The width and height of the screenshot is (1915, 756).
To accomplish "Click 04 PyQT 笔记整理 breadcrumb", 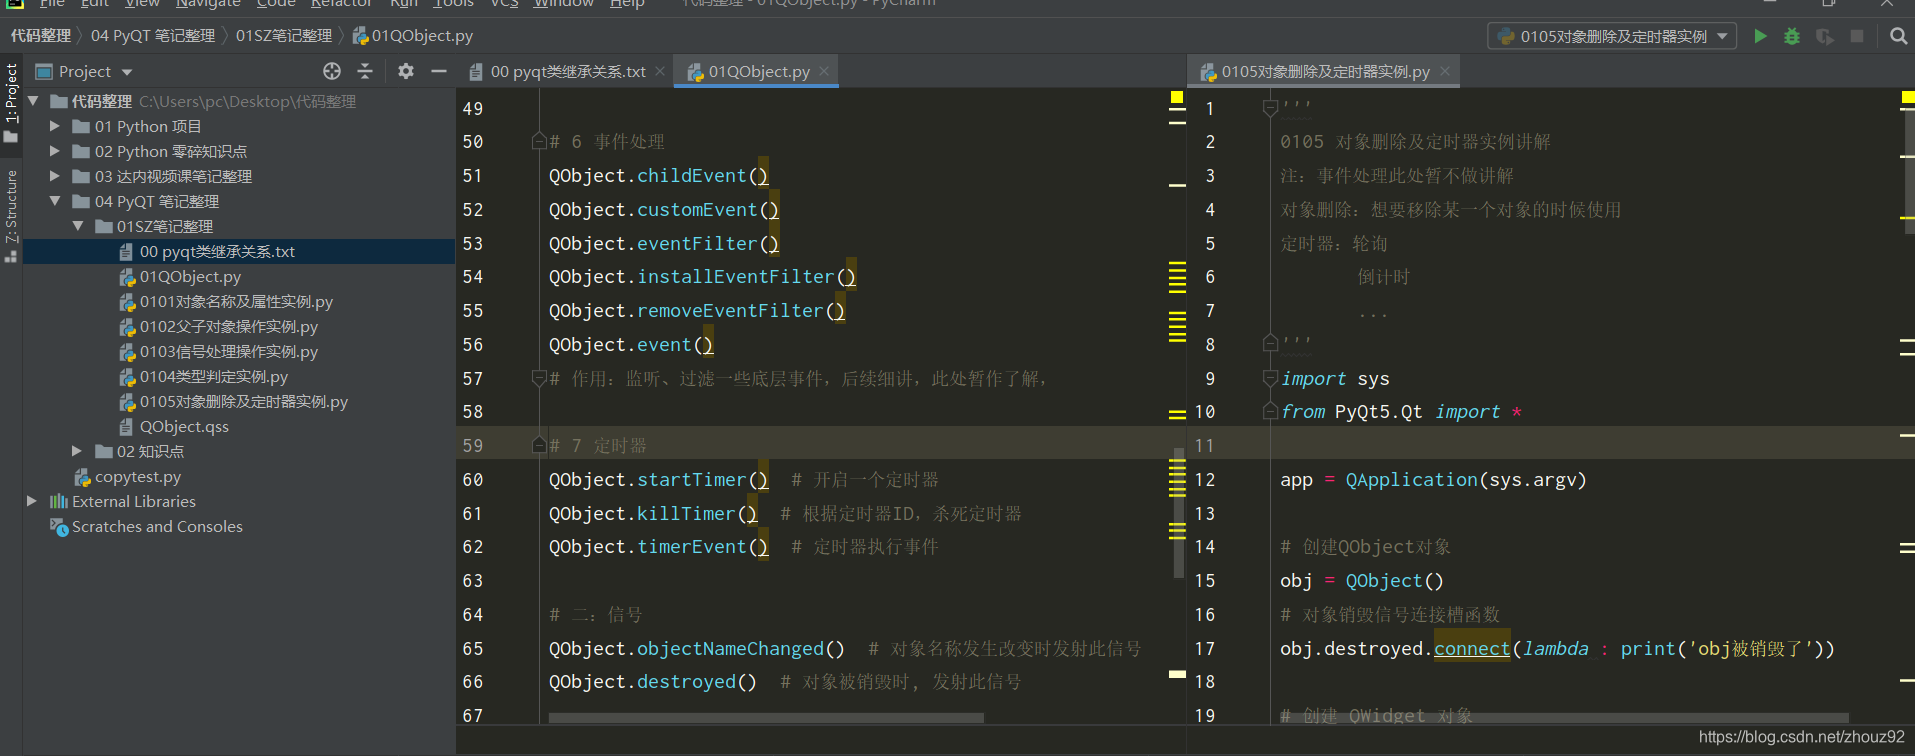I will click(153, 36).
